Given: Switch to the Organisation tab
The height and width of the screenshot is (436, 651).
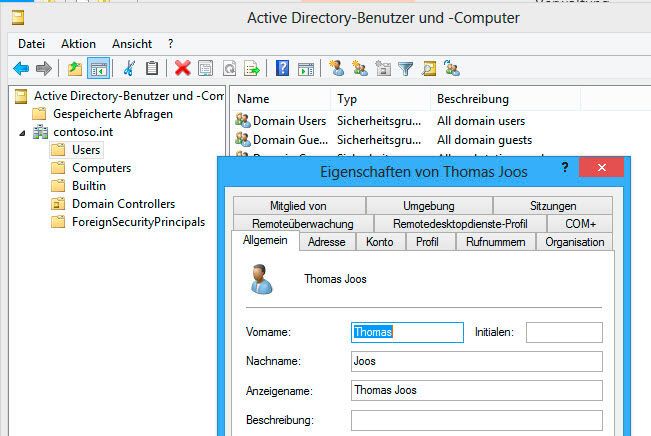Looking at the screenshot, I should [575, 242].
